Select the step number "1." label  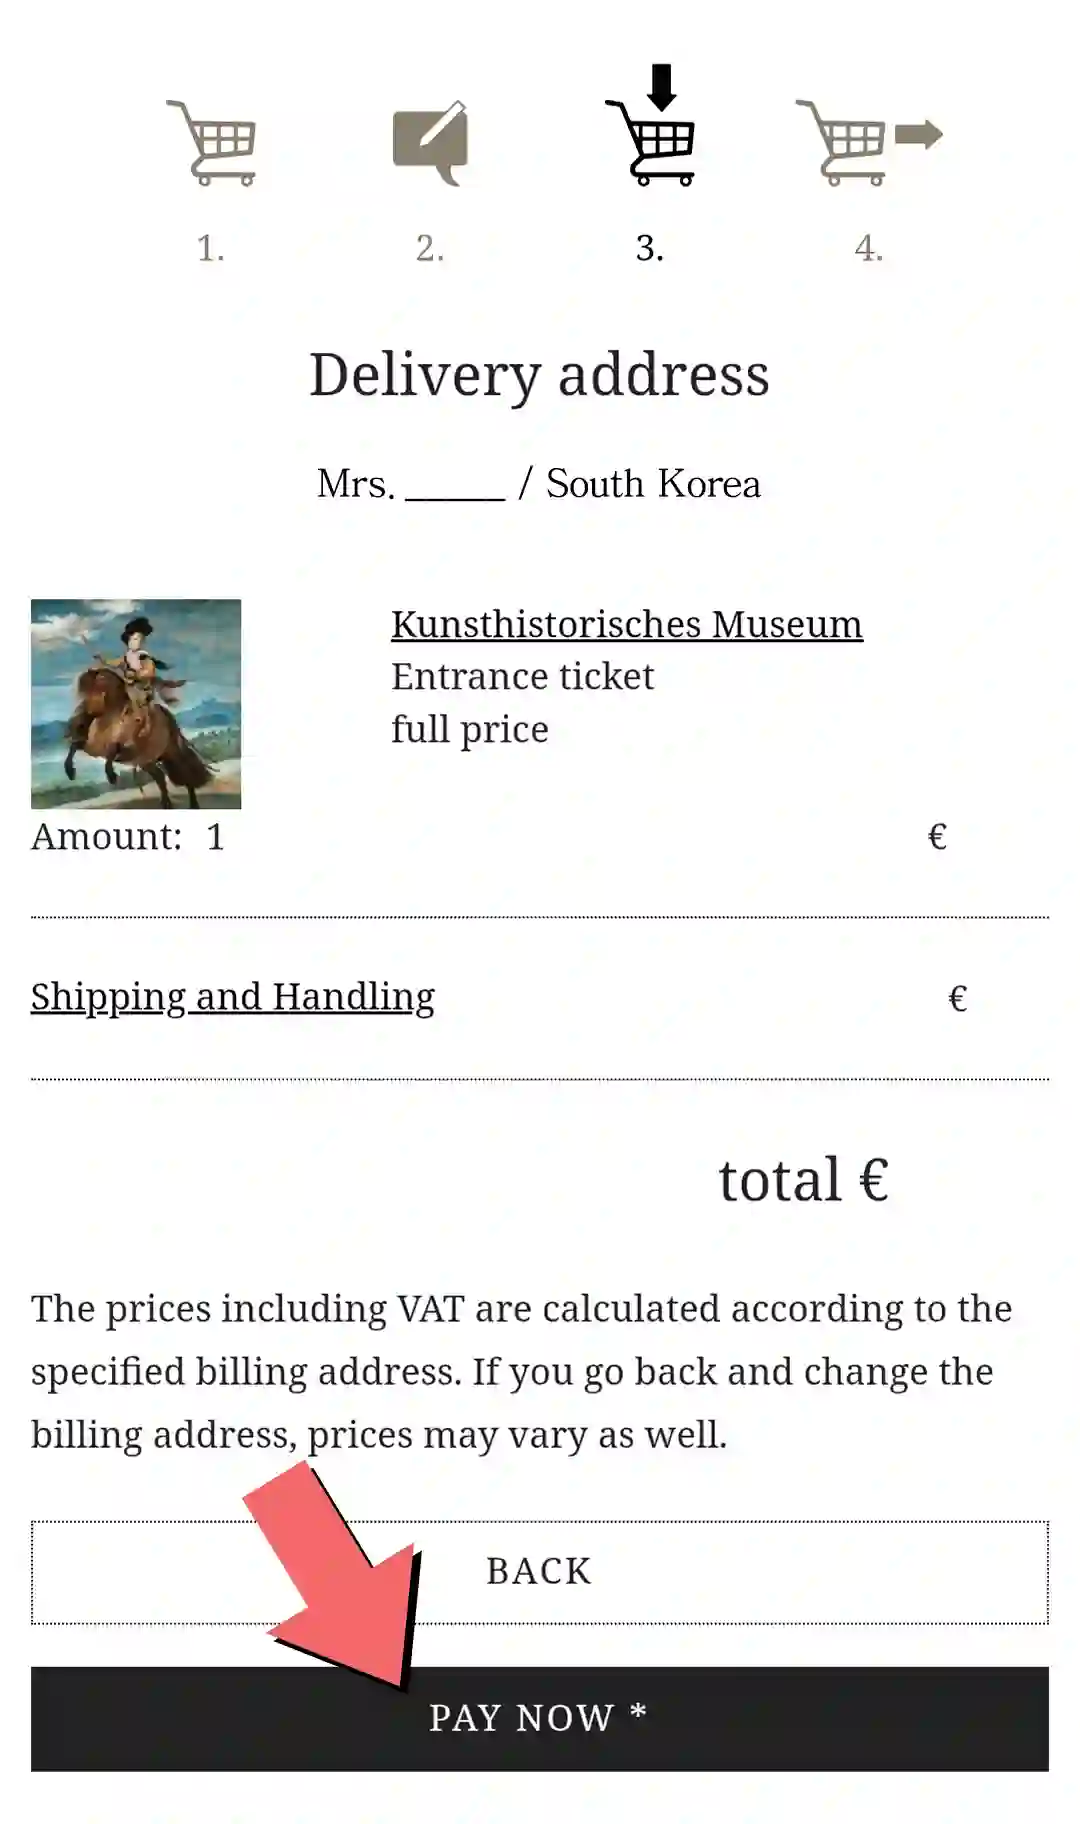[210, 248]
